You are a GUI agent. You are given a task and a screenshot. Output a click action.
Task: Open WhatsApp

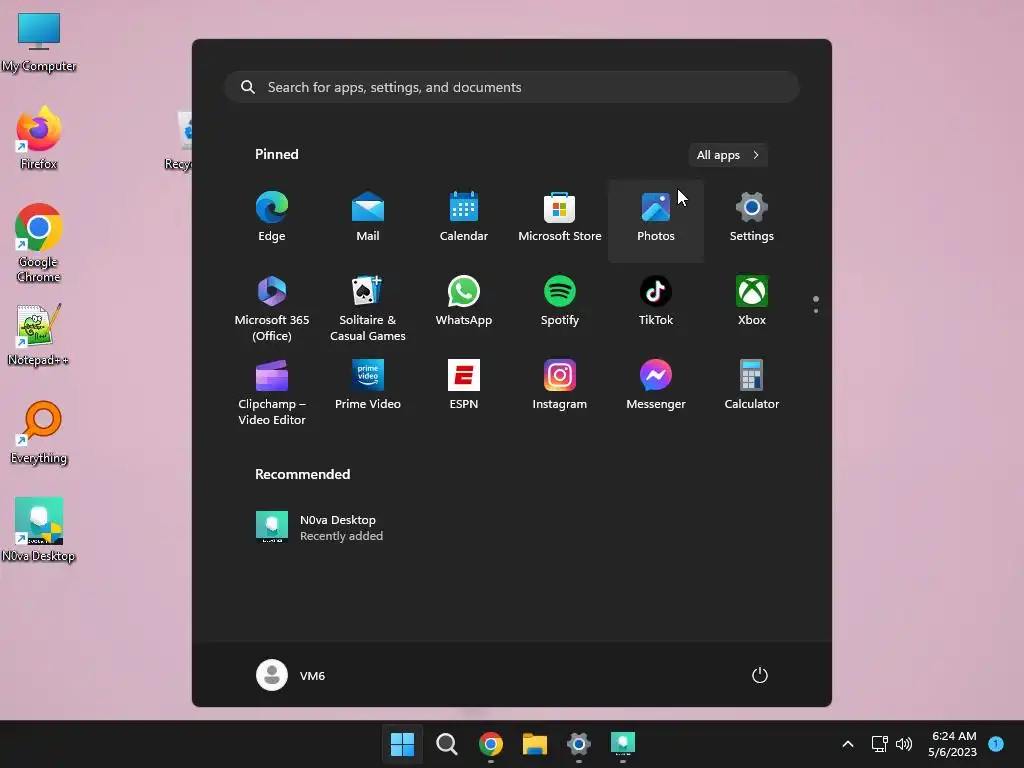(x=464, y=302)
